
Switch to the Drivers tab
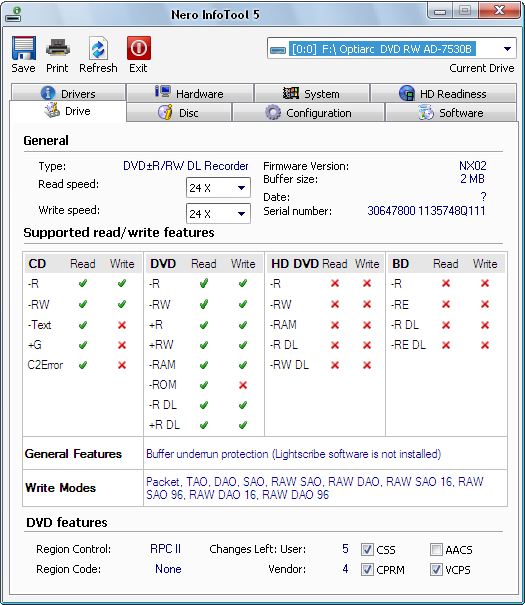click(68, 93)
